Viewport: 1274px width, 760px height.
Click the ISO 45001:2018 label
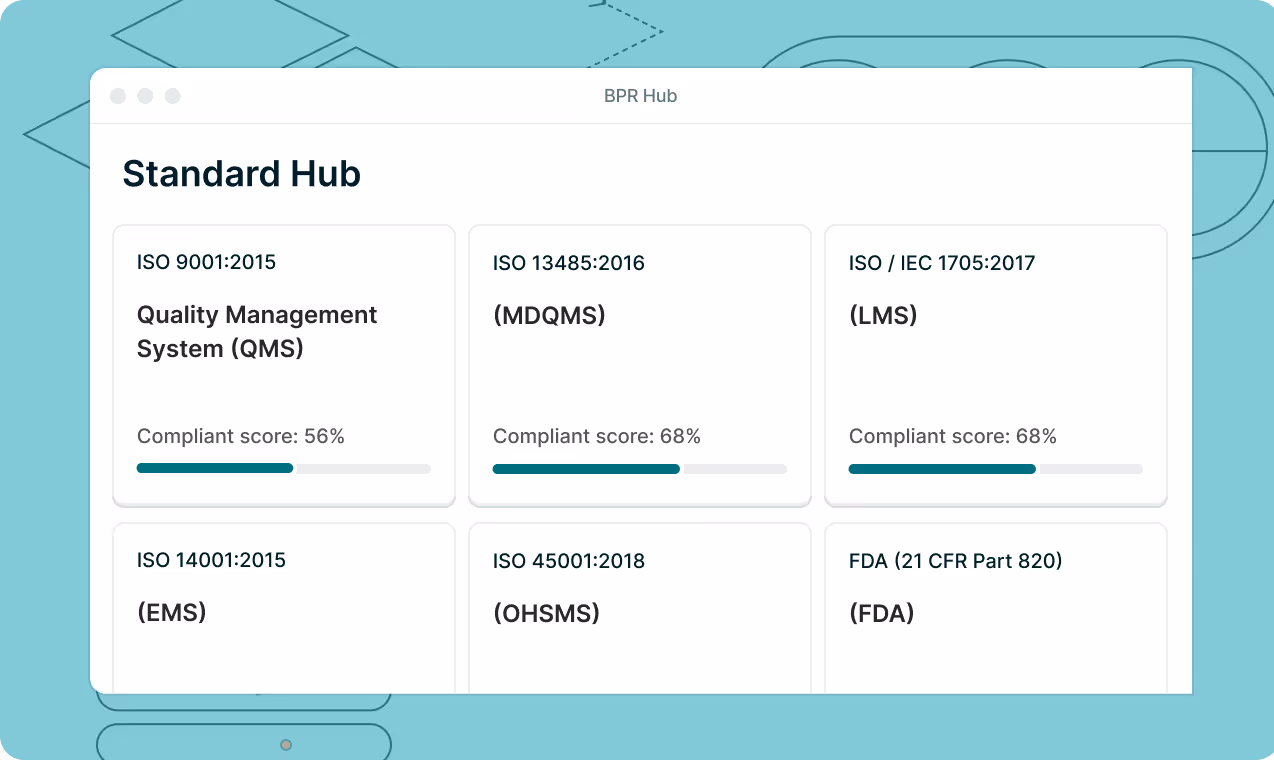(569, 561)
